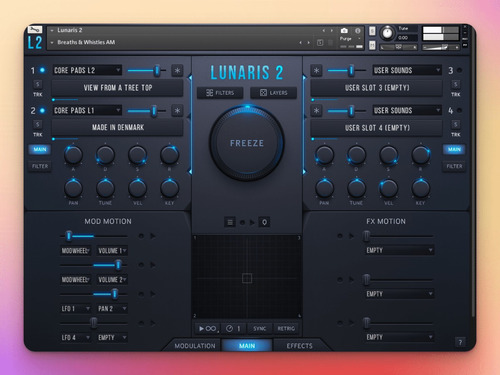Click the snowflake freeze icon for layer 3
500x375 pixels.
click(x=316, y=70)
